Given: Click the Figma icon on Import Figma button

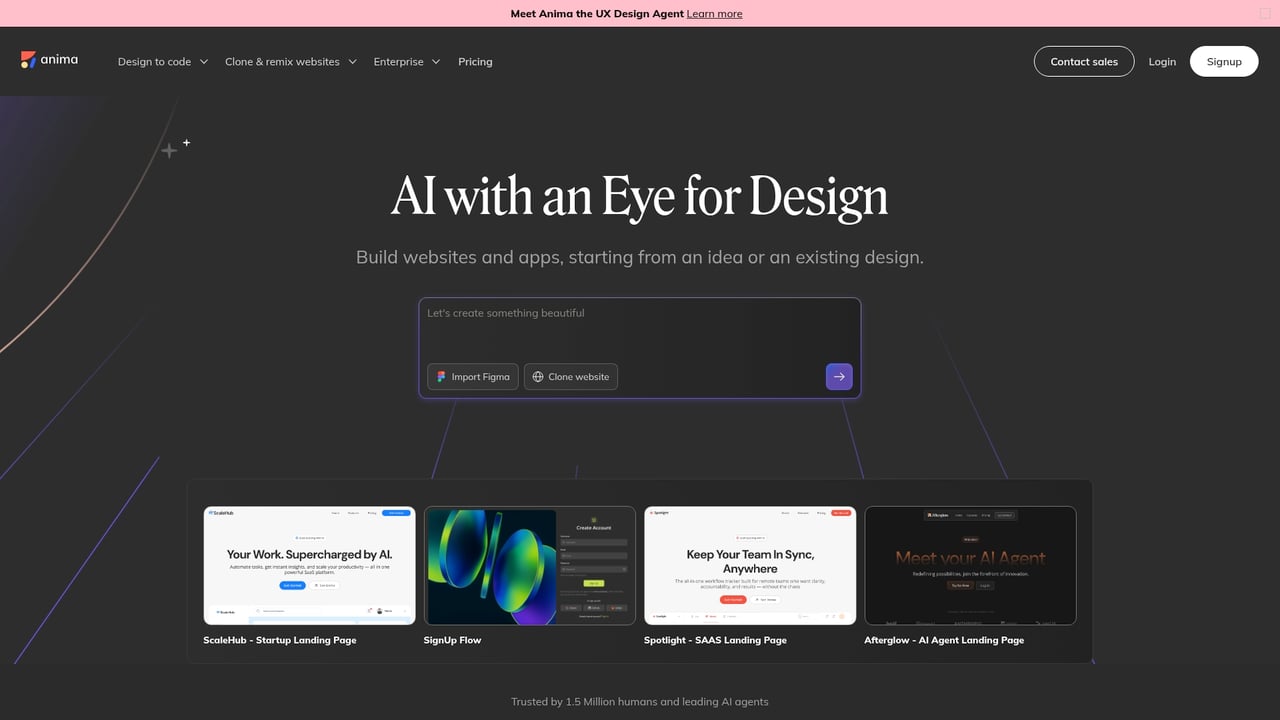Looking at the screenshot, I should click(x=440, y=376).
